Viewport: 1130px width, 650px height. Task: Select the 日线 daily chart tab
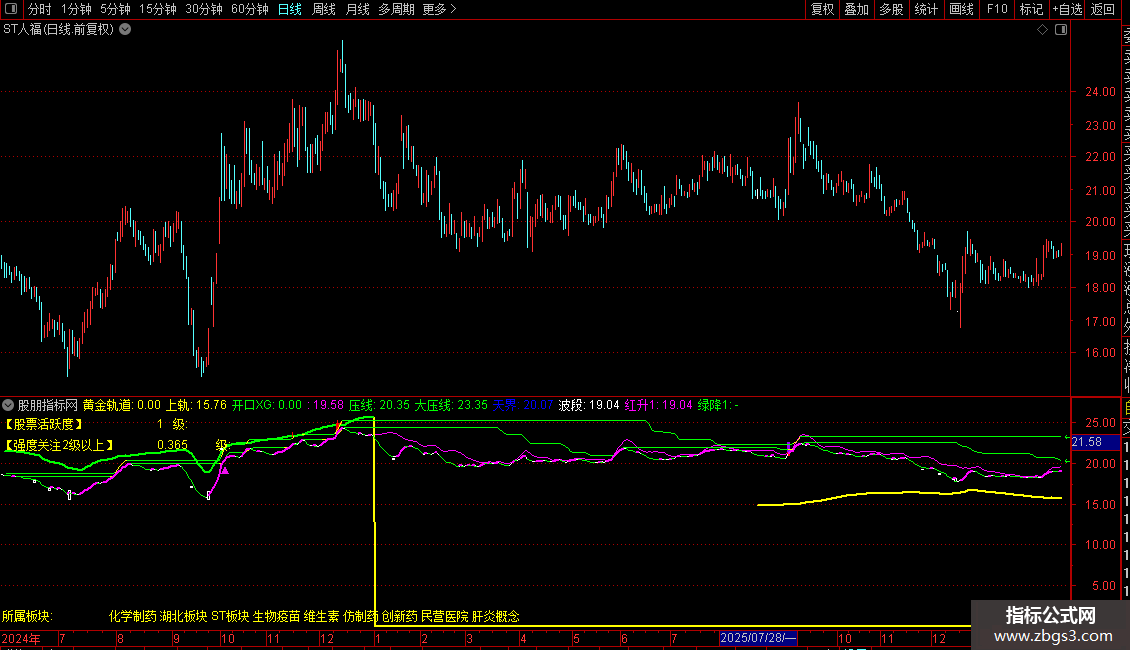(x=290, y=9)
